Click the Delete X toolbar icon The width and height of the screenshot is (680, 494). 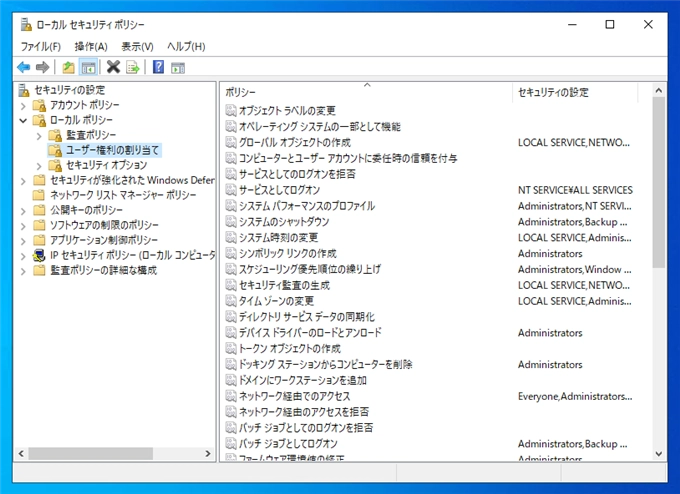tap(113, 67)
